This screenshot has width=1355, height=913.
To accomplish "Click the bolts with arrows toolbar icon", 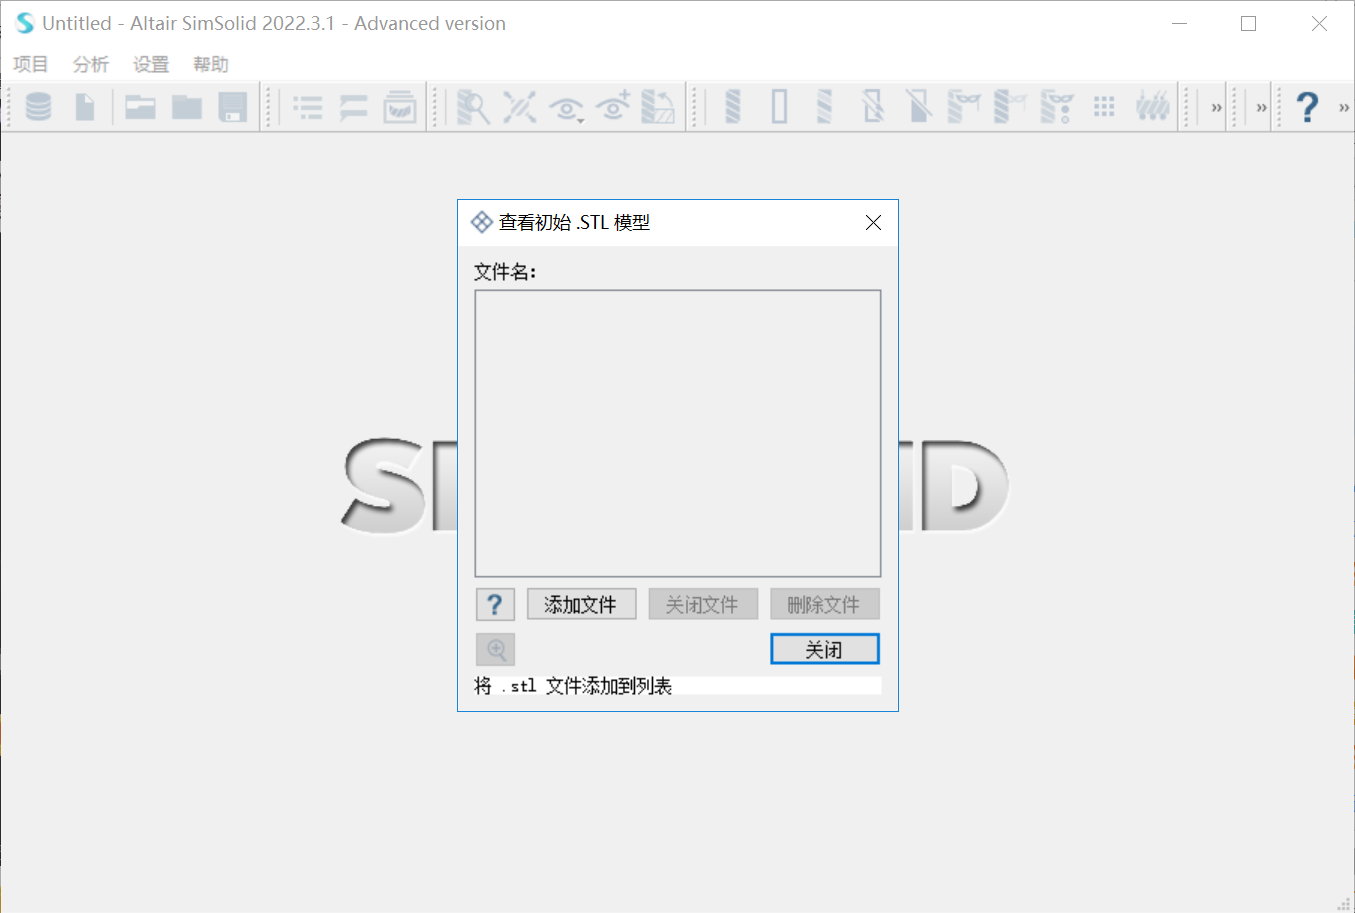I will click(x=1152, y=106).
